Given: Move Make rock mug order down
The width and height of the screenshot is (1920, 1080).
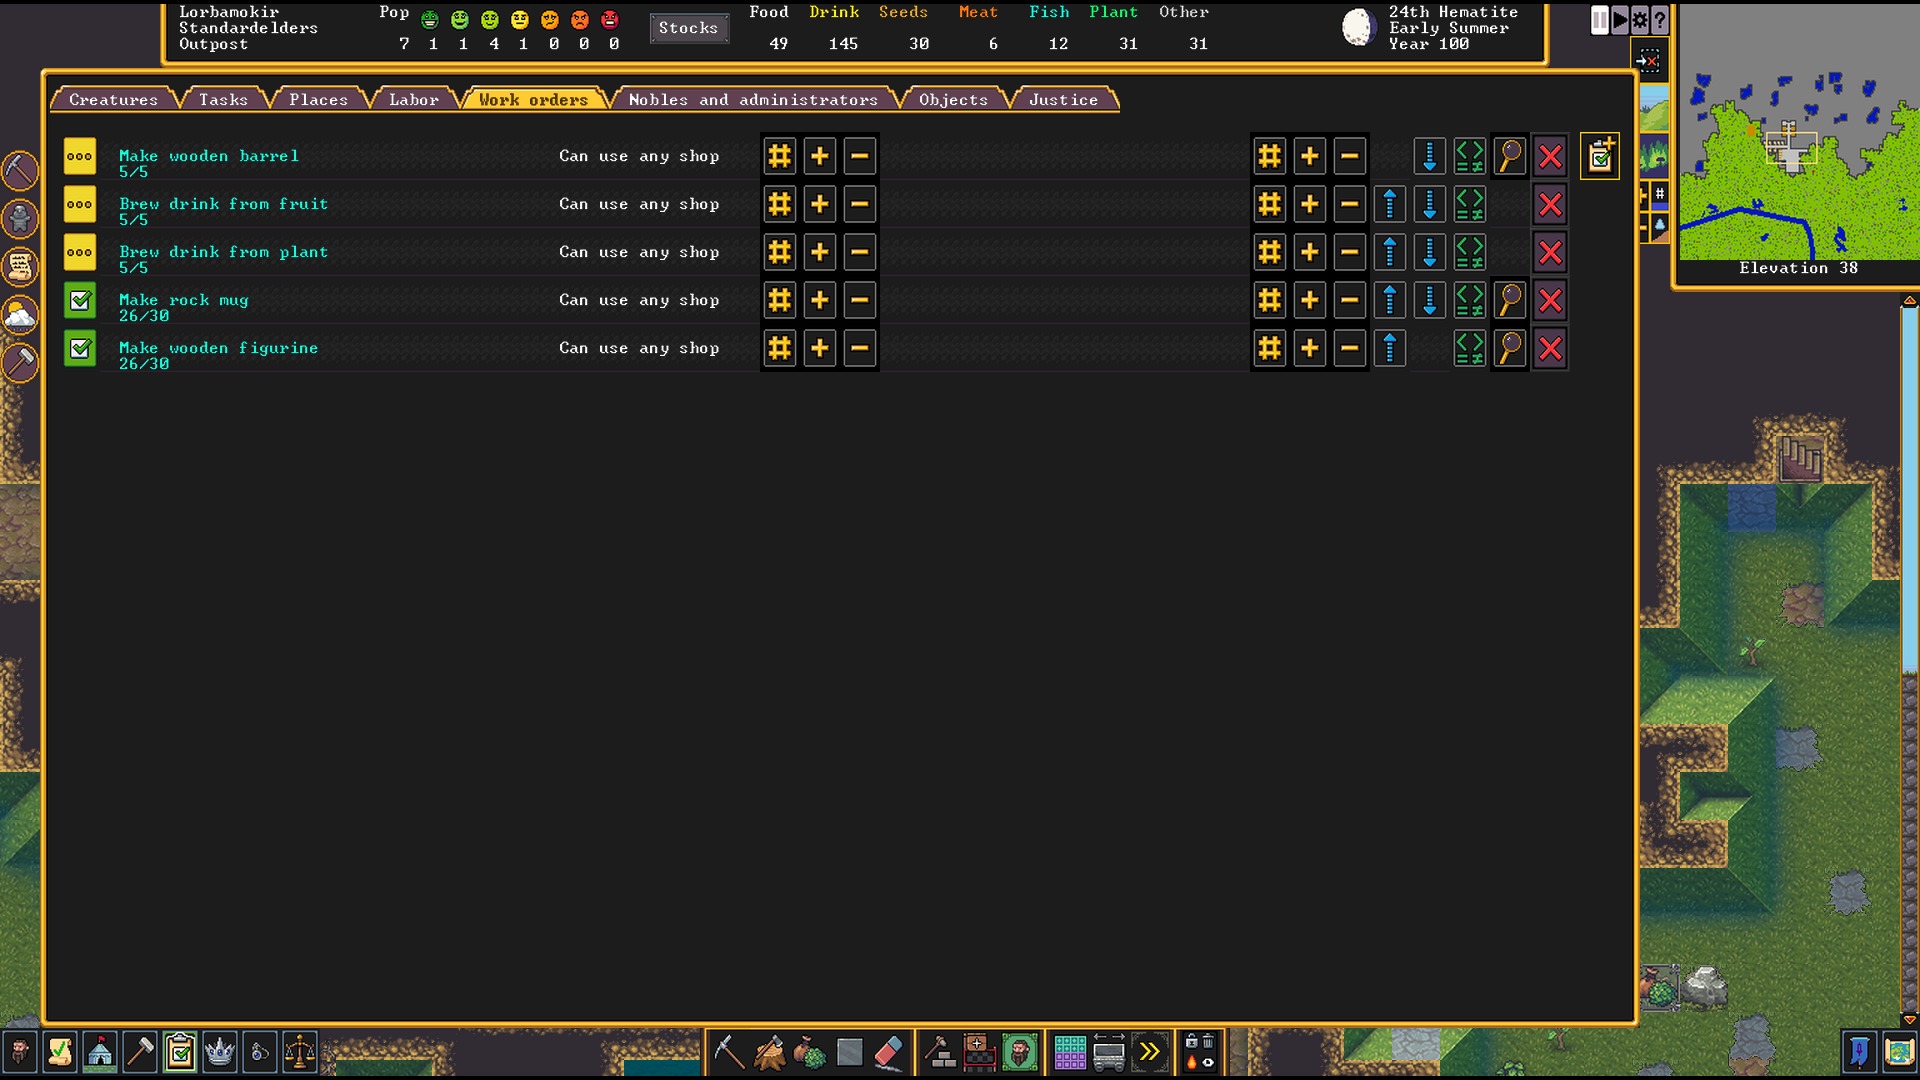Looking at the screenshot, I should point(1430,300).
